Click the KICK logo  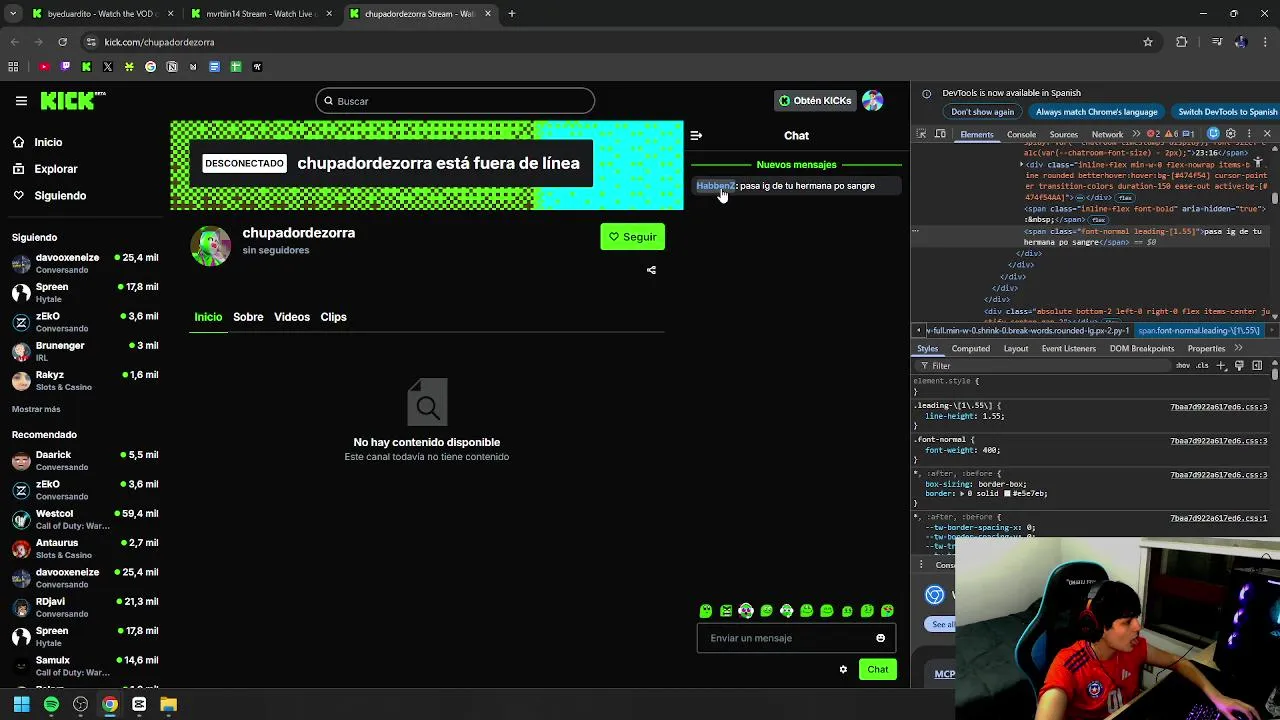tap(72, 101)
